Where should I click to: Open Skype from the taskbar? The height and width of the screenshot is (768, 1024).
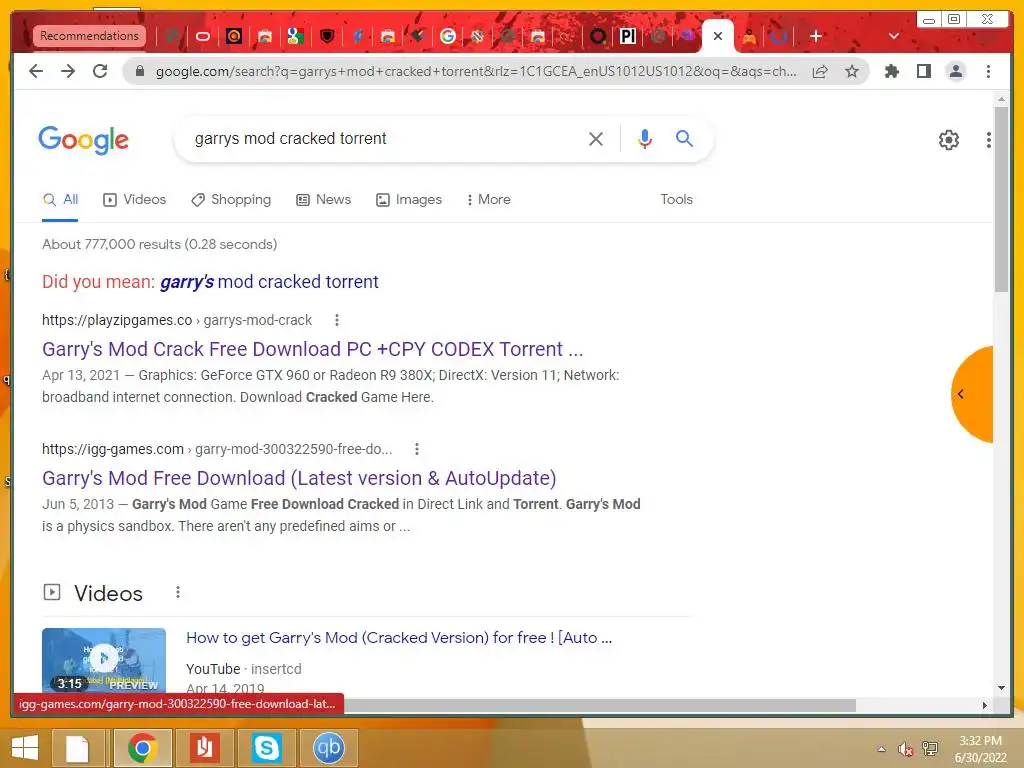[x=266, y=748]
